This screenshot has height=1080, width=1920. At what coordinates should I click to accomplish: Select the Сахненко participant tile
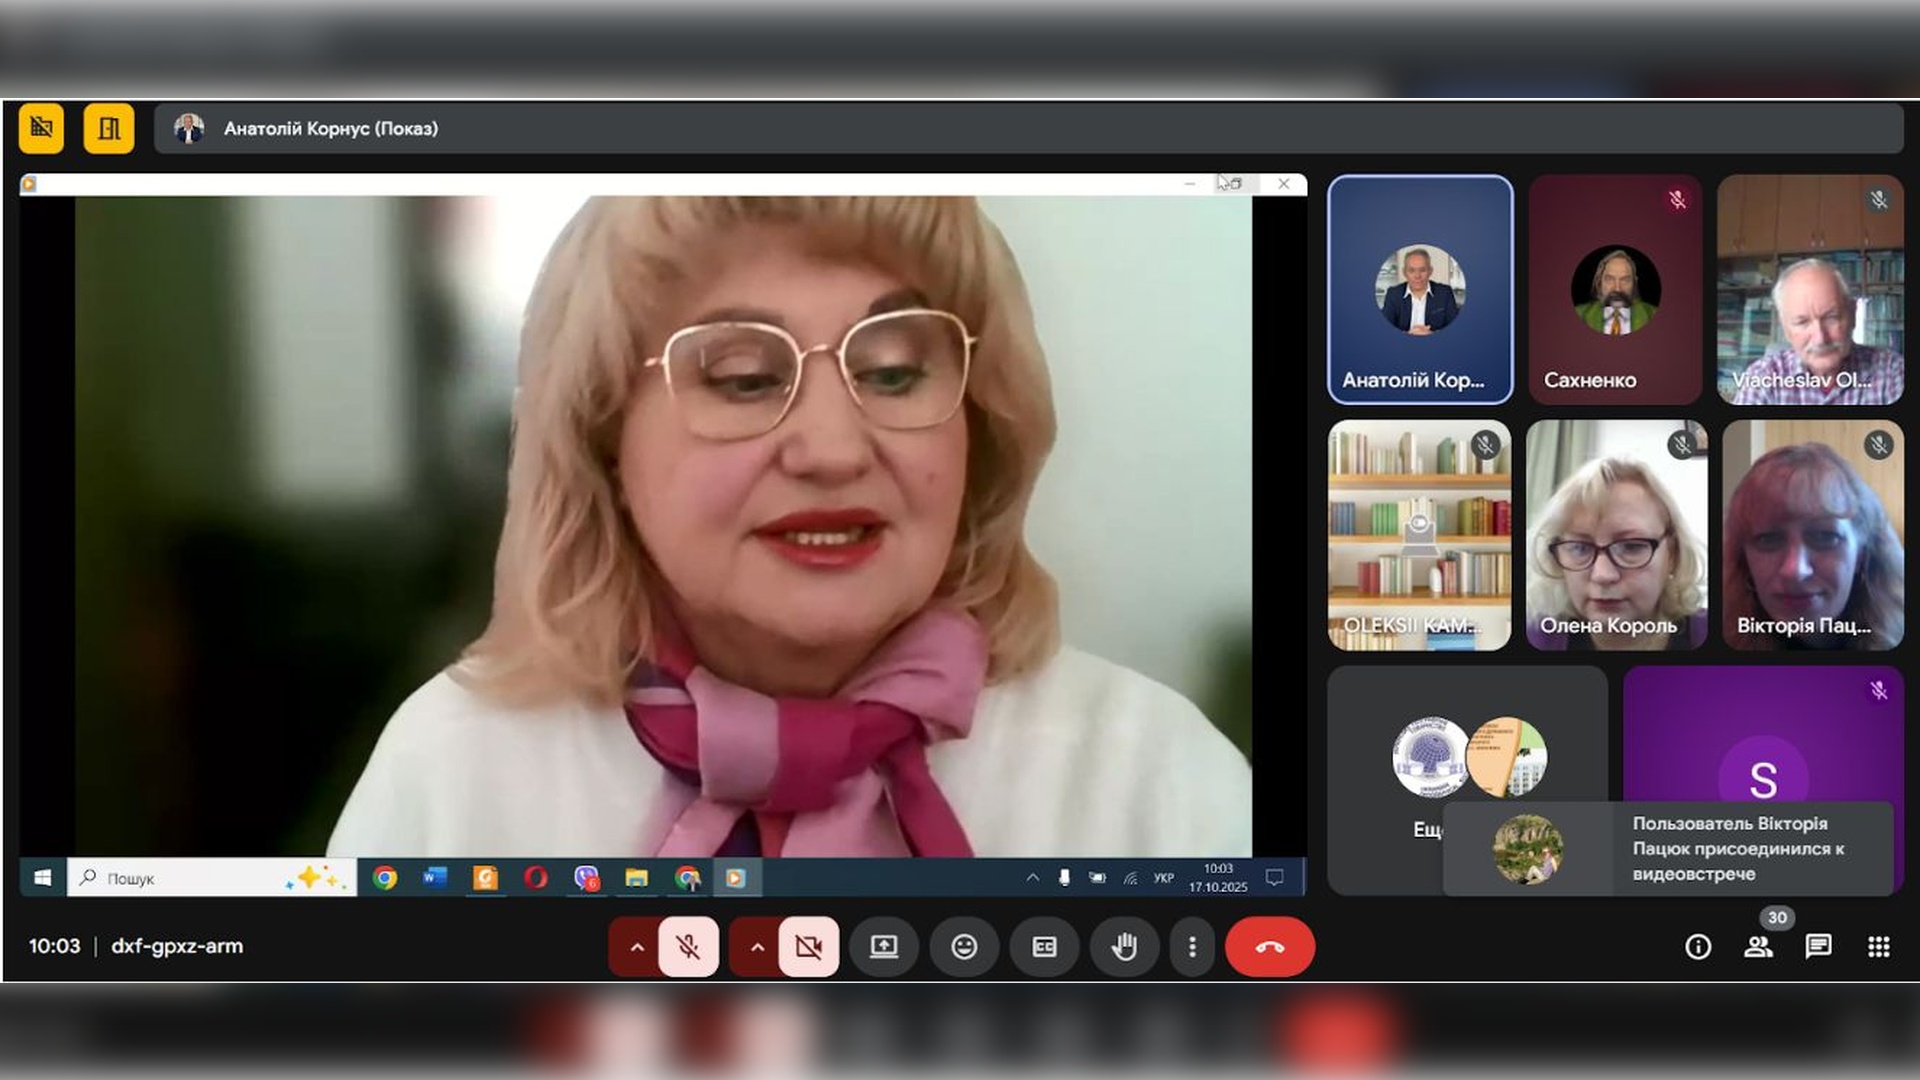click(x=1615, y=290)
